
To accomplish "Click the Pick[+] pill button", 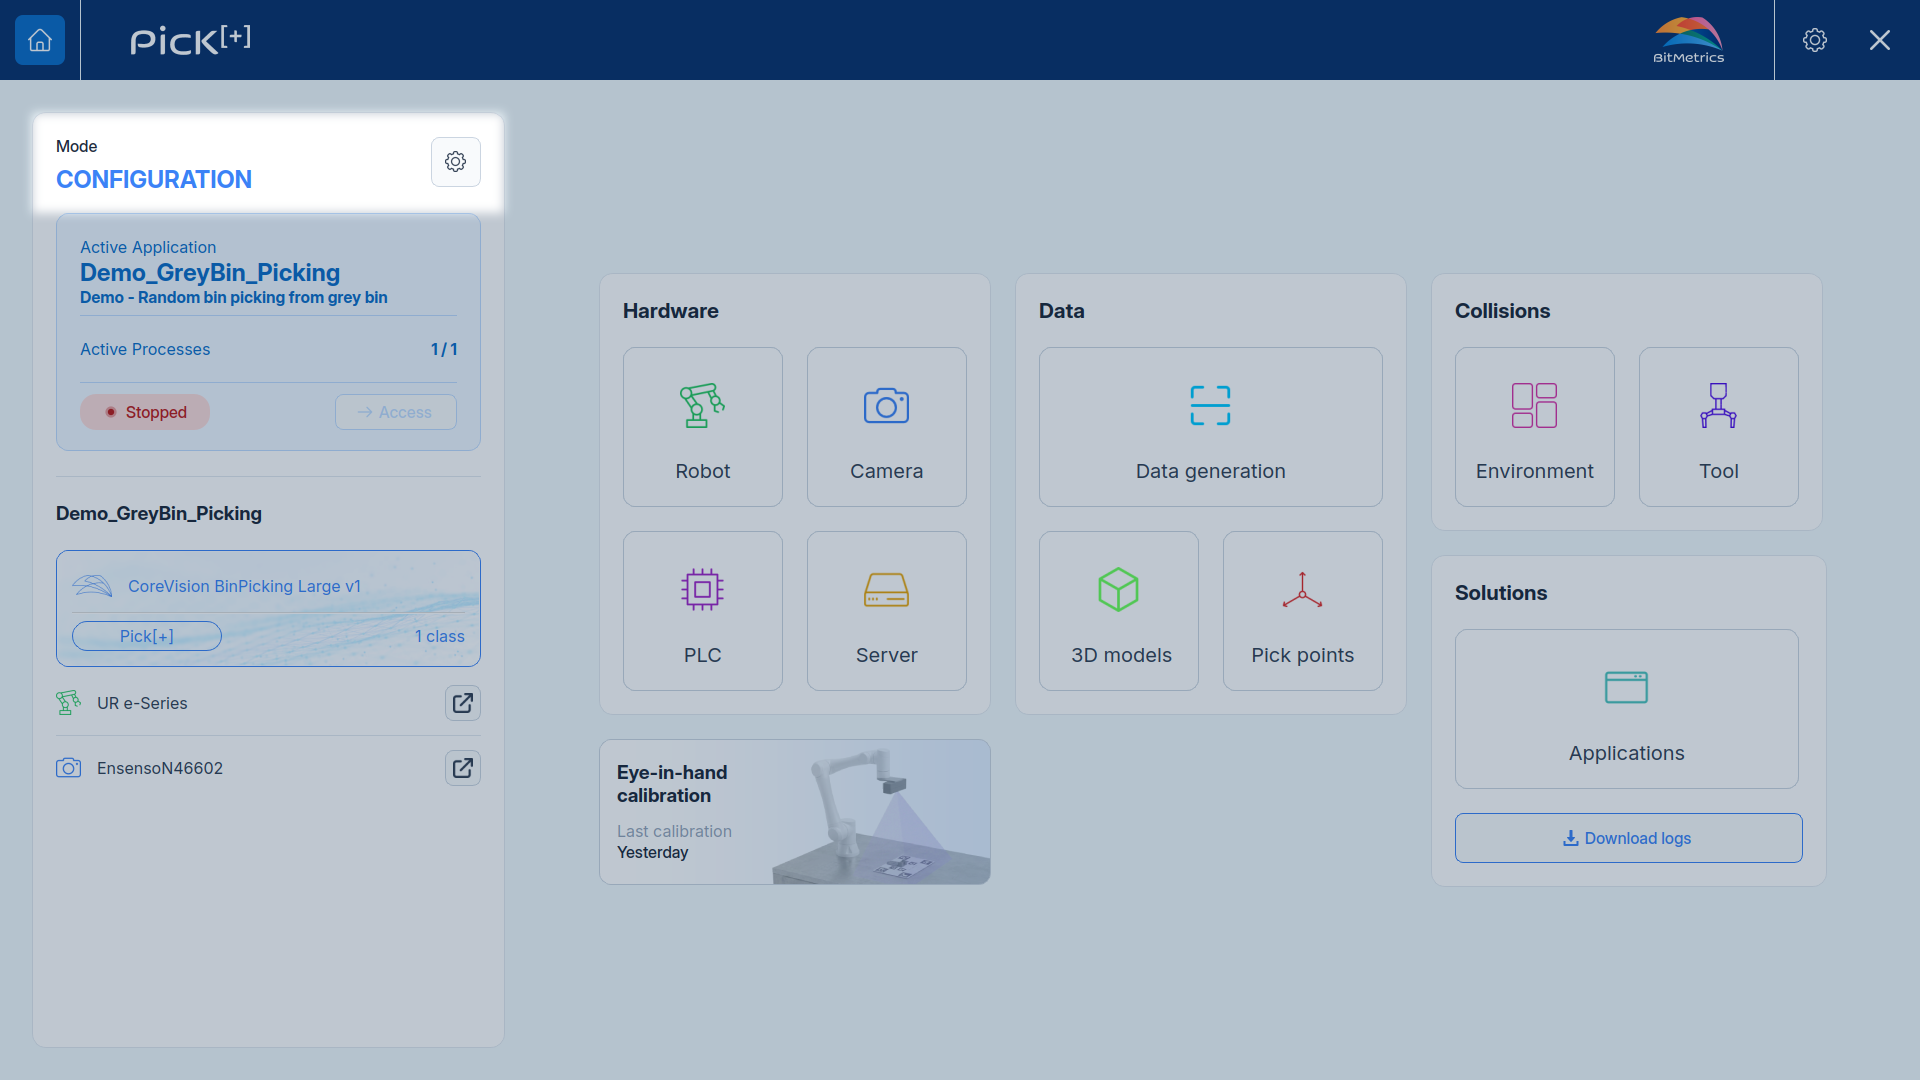I will tap(147, 636).
